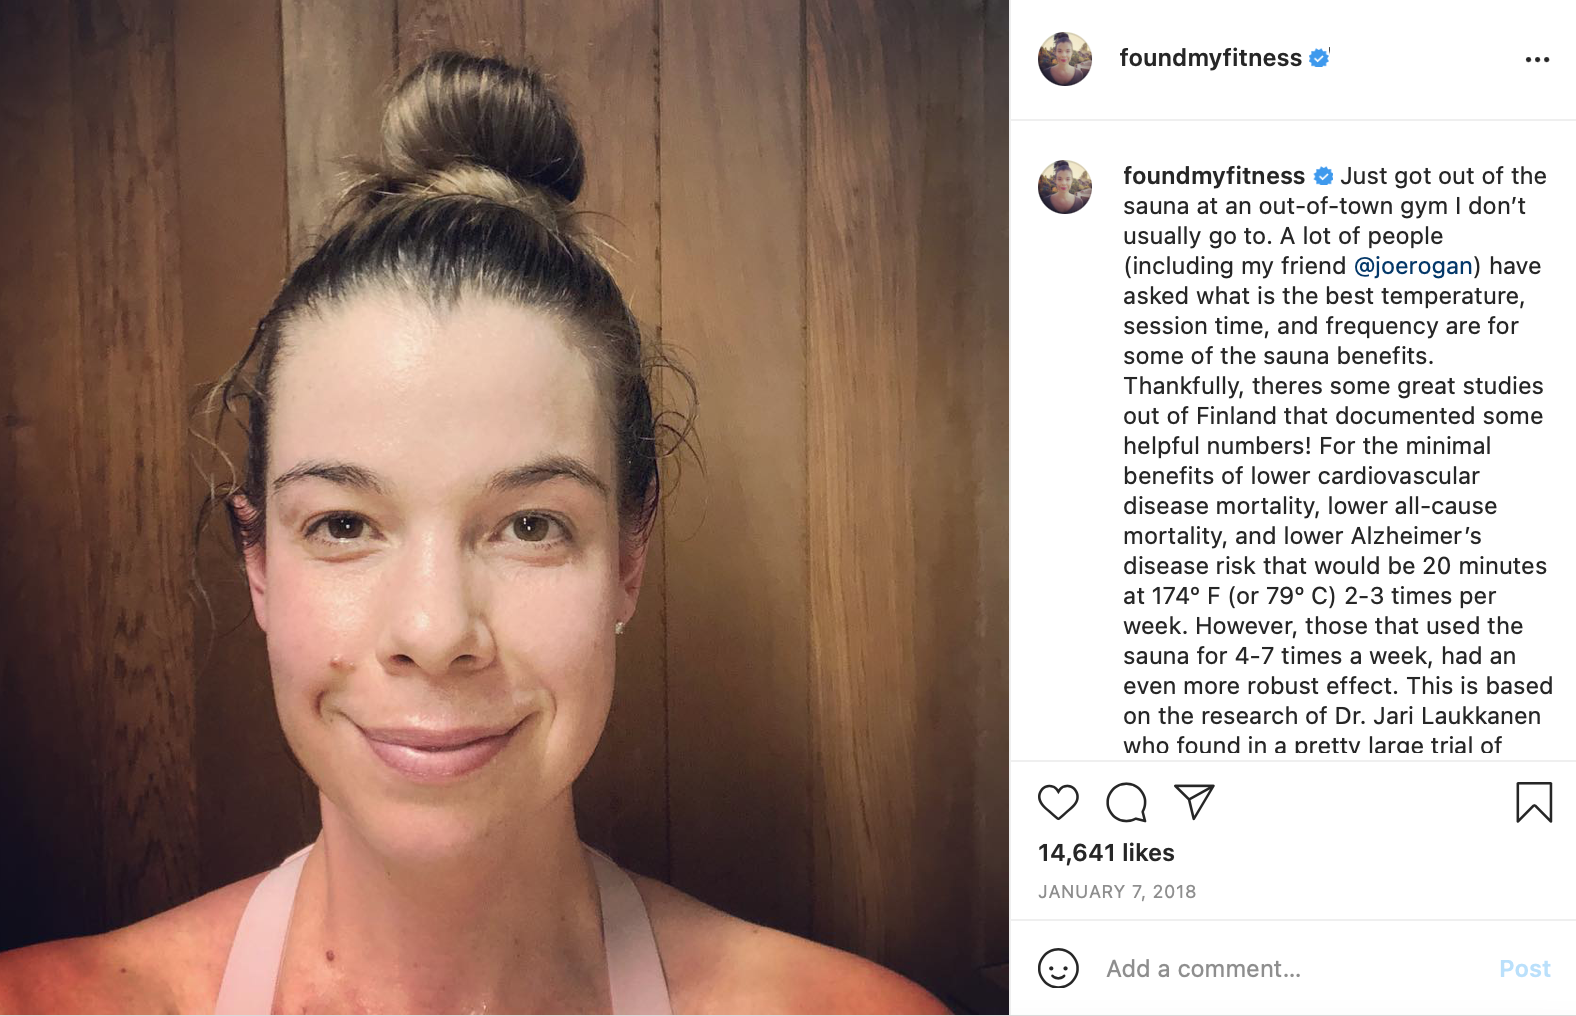Open foundmyfitness username in caption

pyautogui.click(x=1214, y=176)
